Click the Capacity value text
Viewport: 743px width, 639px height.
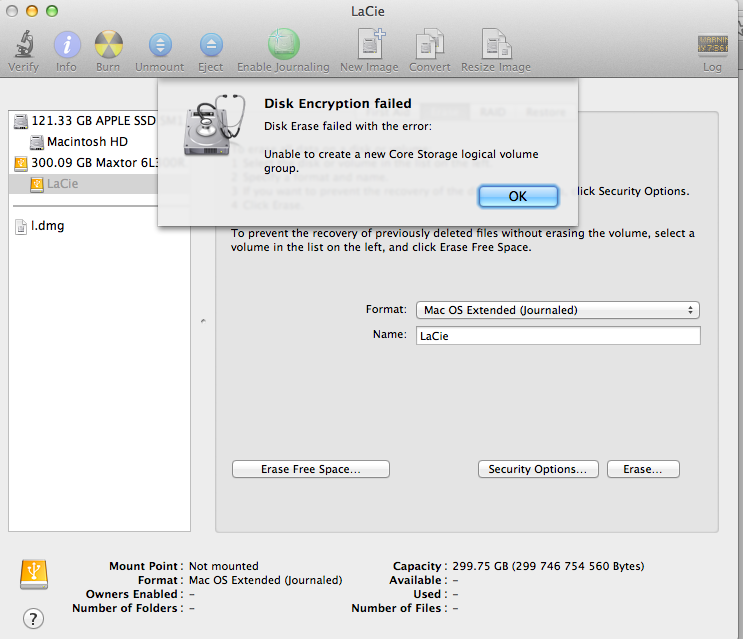click(548, 566)
